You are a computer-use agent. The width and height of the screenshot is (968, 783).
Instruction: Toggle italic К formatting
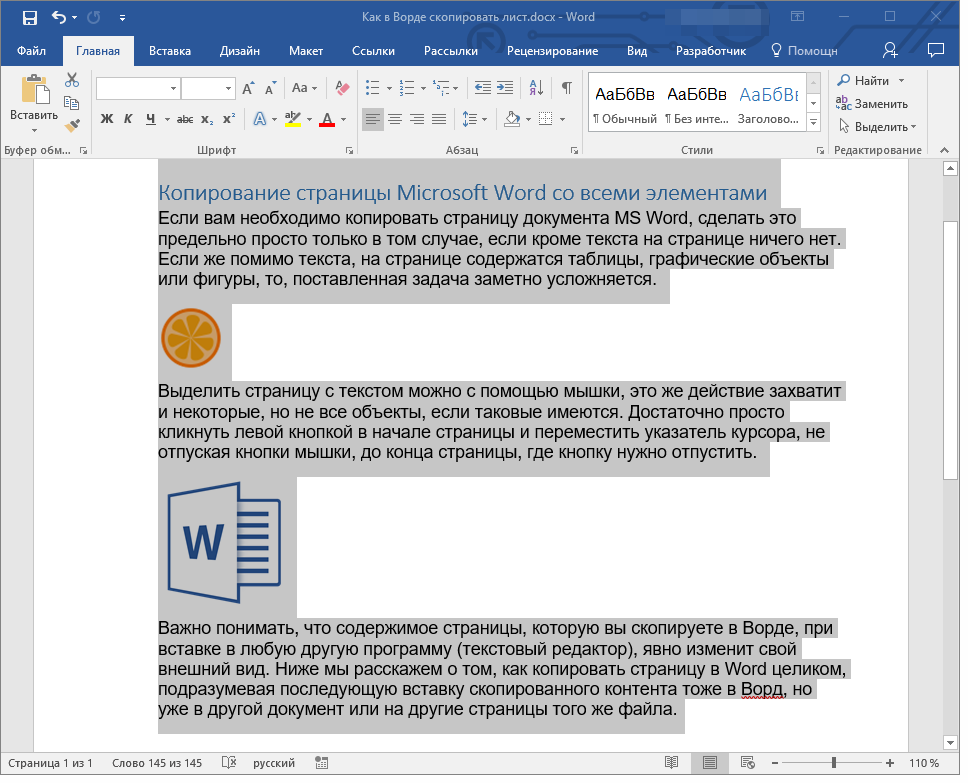[128, 119]
